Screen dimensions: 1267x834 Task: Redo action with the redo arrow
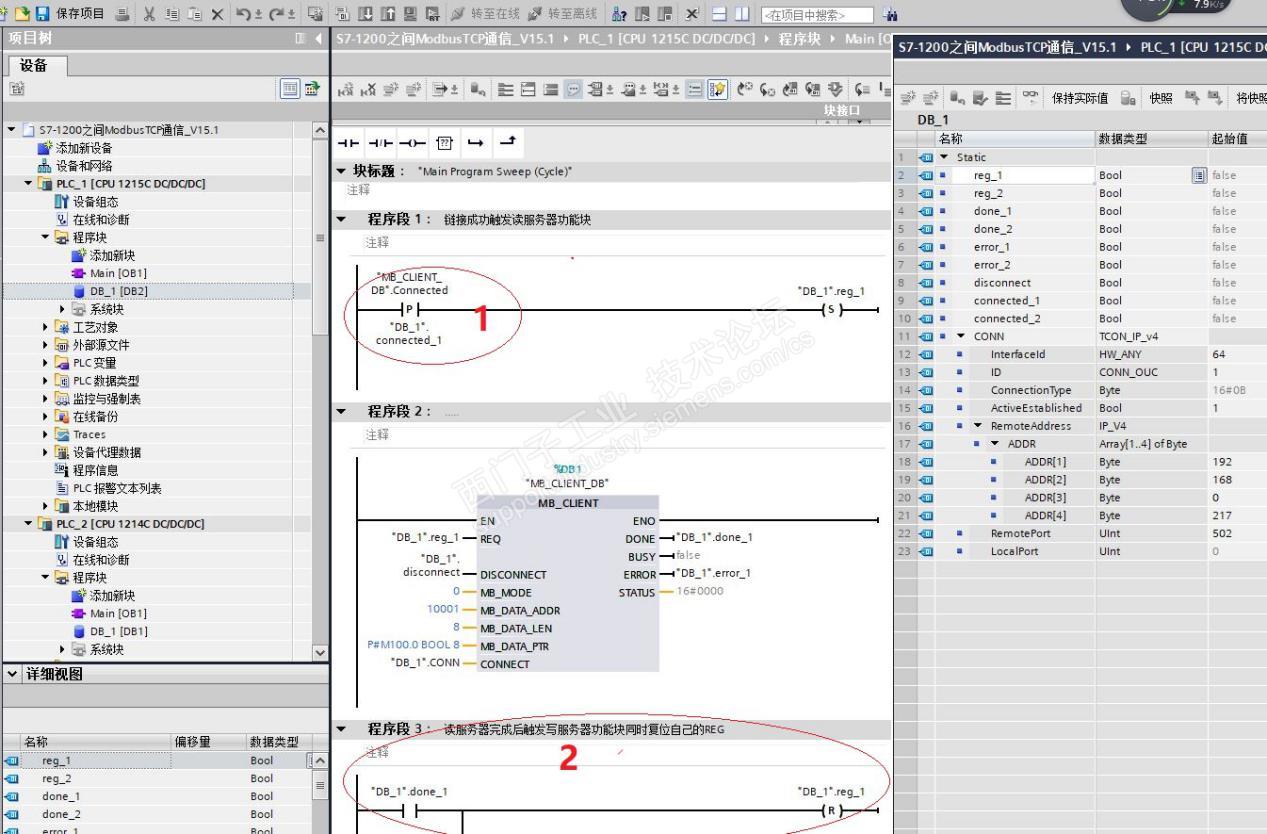275,13
